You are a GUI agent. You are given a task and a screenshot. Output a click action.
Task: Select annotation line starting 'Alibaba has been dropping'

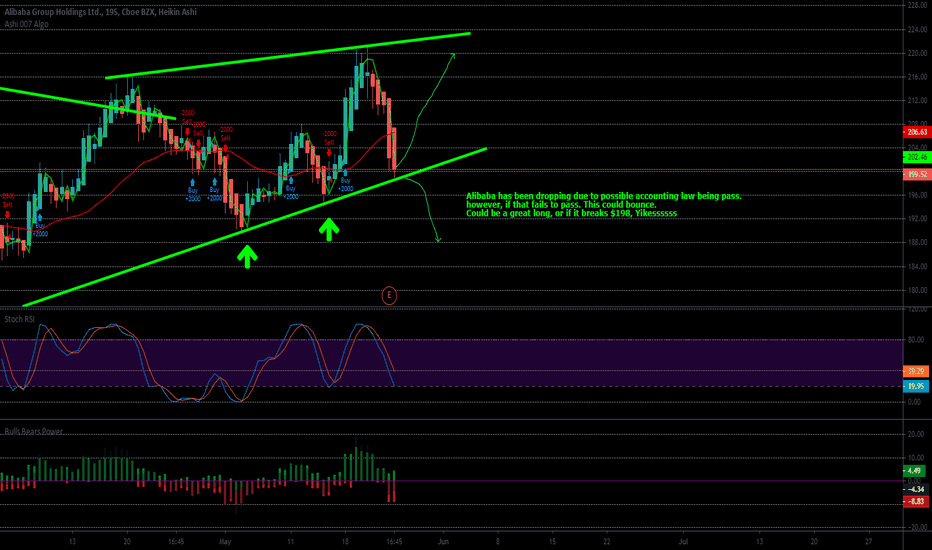(604, 196)
